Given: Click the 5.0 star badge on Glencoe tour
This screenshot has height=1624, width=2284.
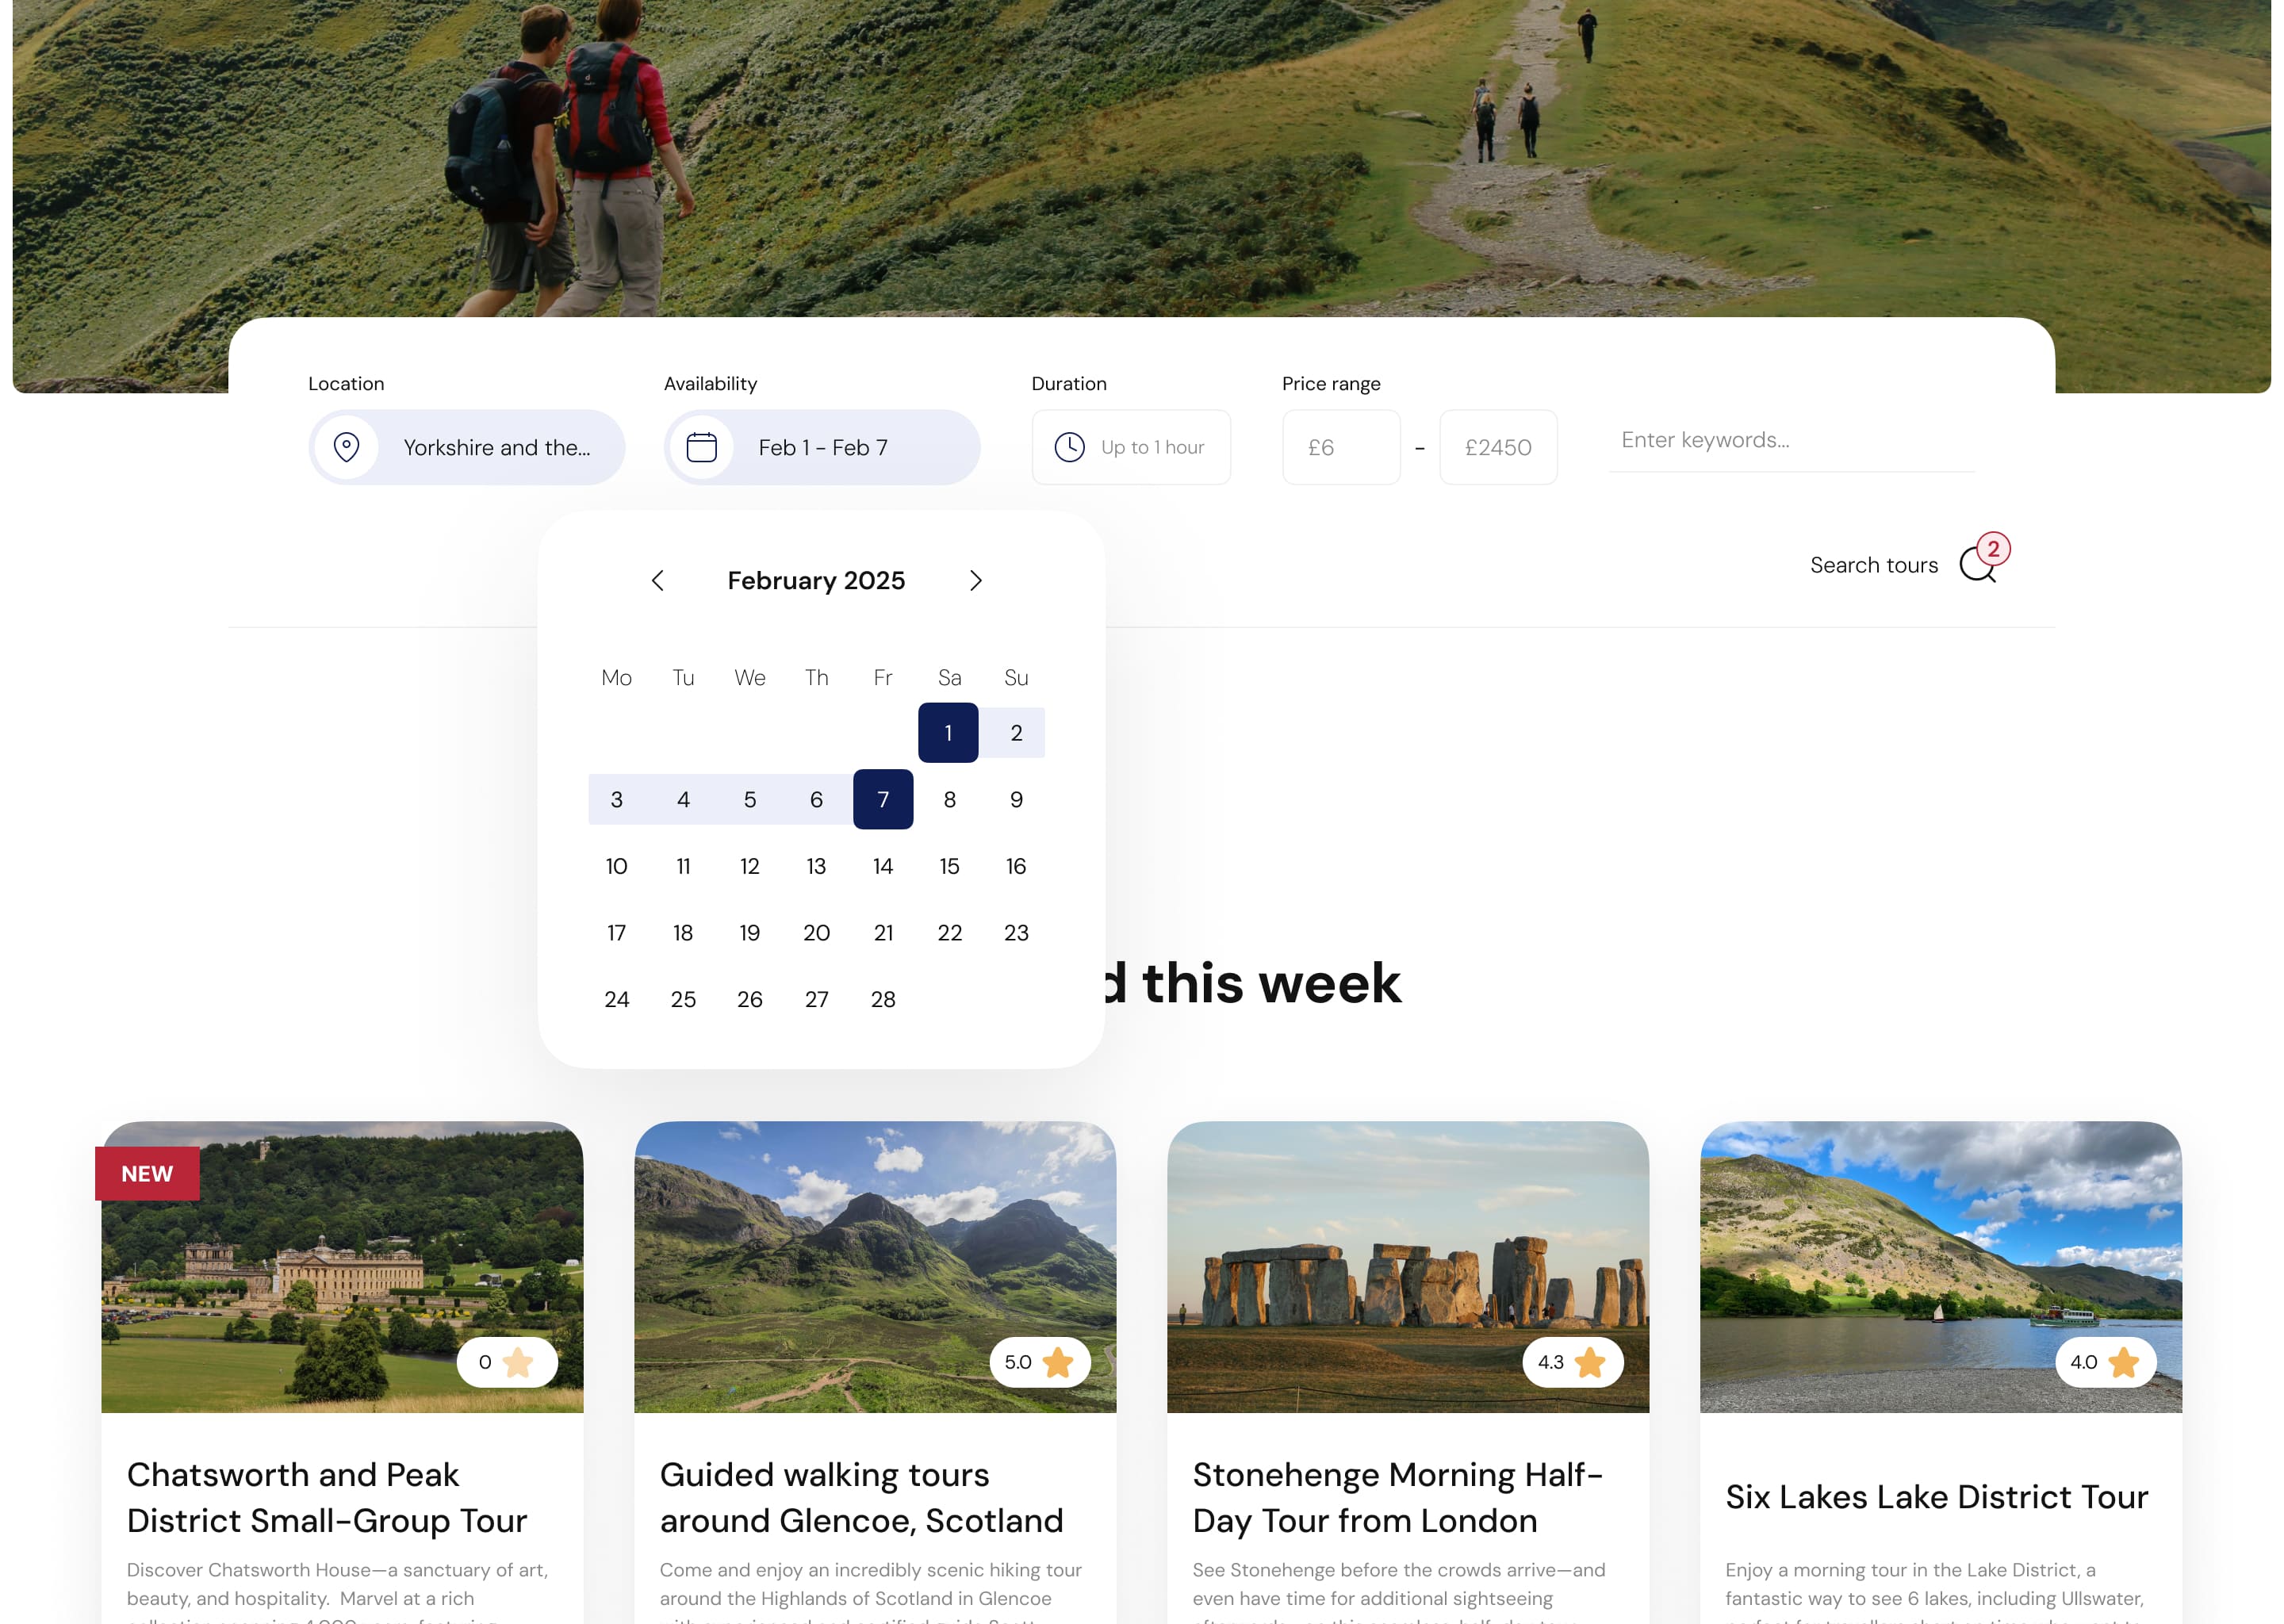Looking at the screenshot, I should coord(1039,1362).
